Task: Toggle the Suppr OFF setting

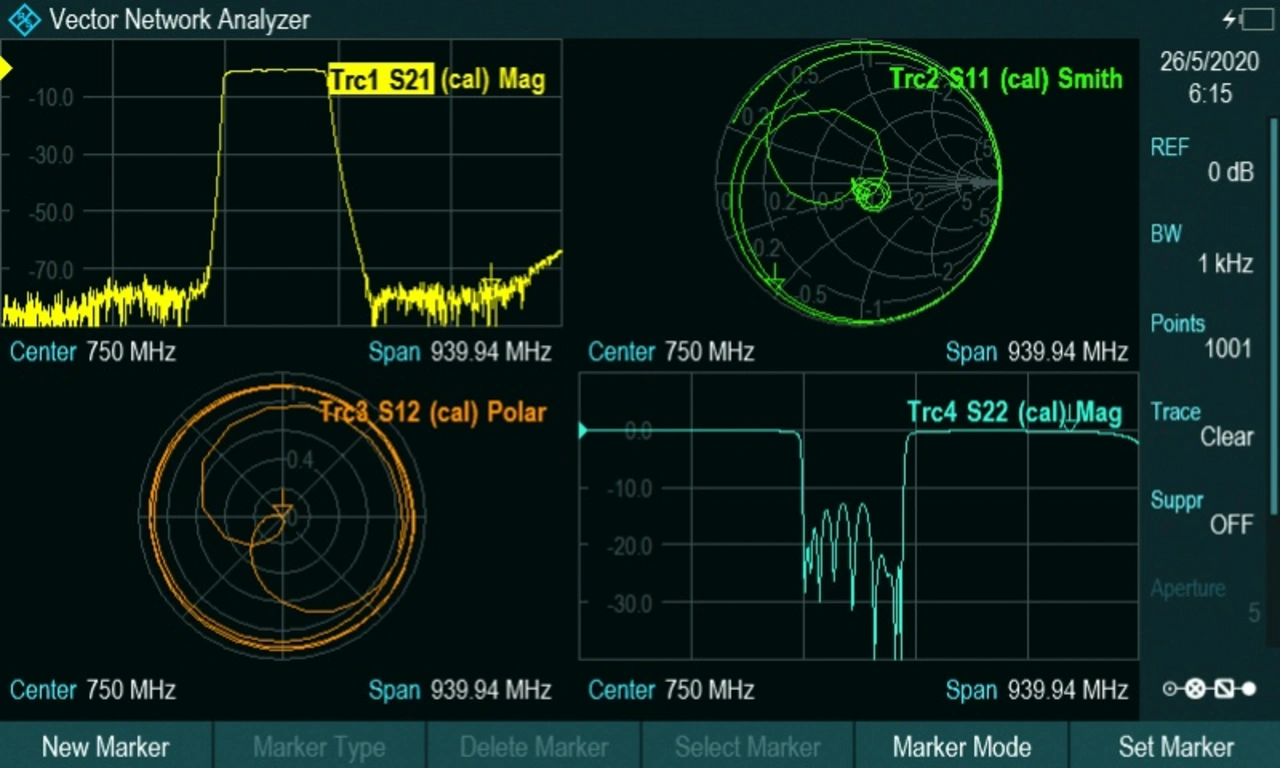Action: [x=1202, y=512]
